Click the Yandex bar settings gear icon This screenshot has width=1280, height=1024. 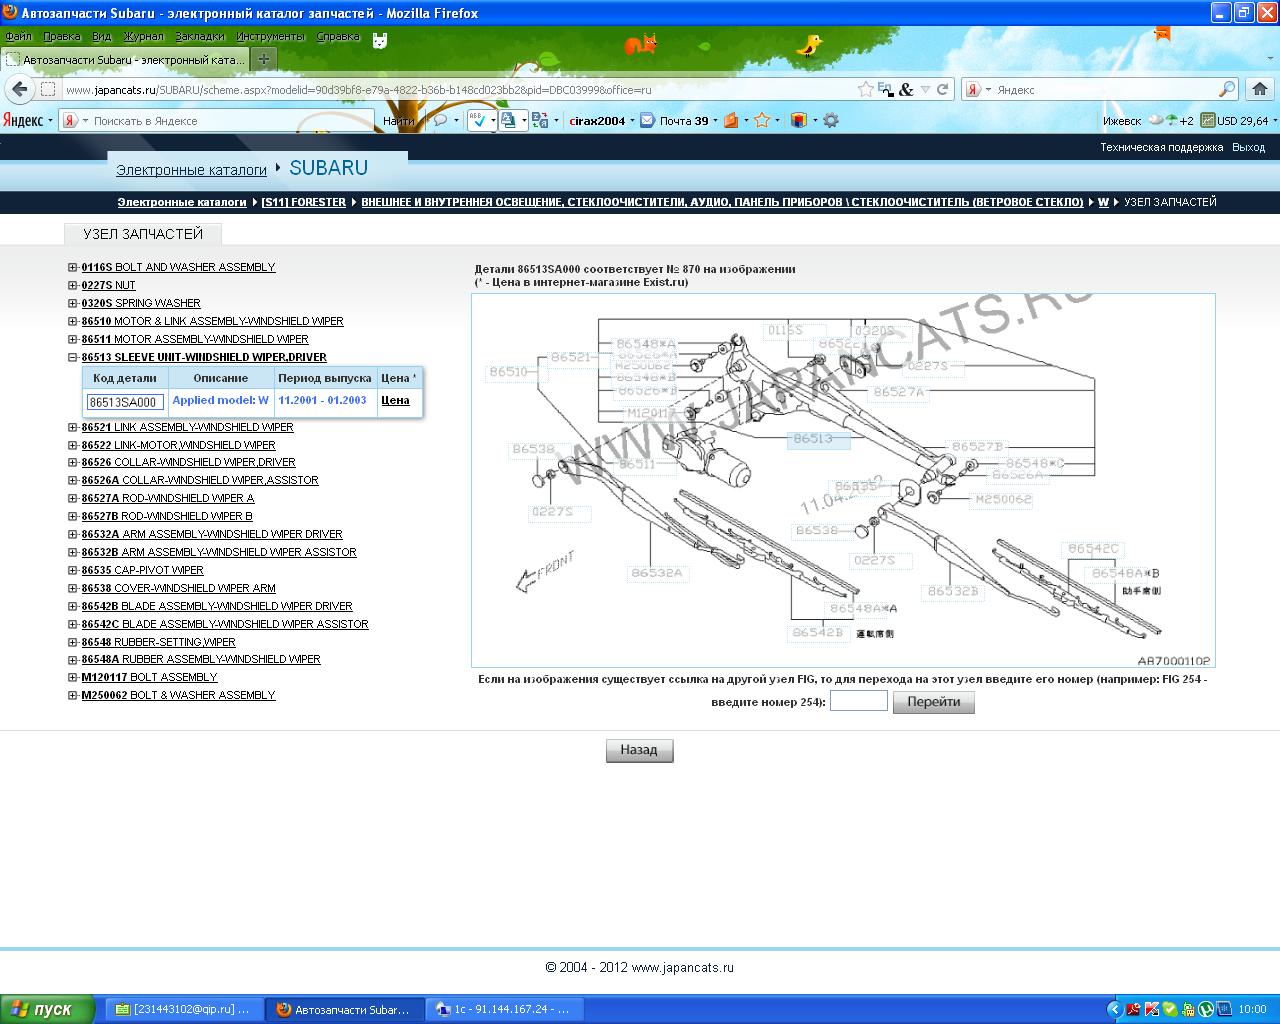[x=830, y=120]
